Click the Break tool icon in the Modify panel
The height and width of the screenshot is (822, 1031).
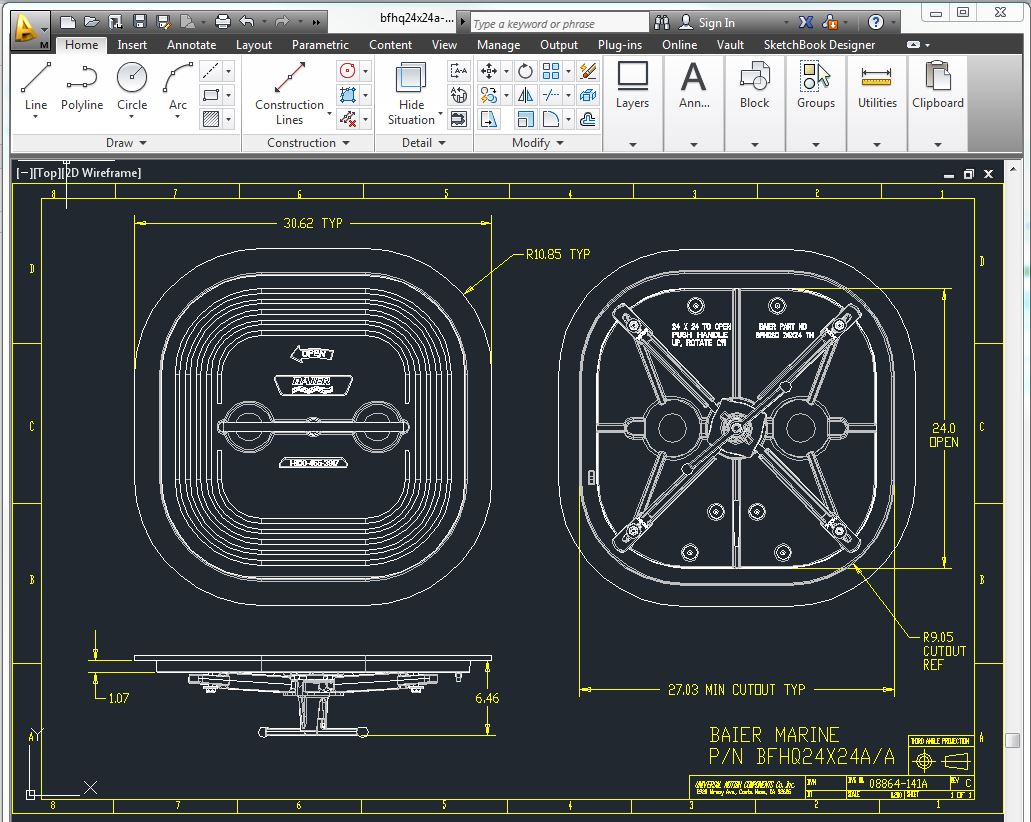[x=551, y=95]
